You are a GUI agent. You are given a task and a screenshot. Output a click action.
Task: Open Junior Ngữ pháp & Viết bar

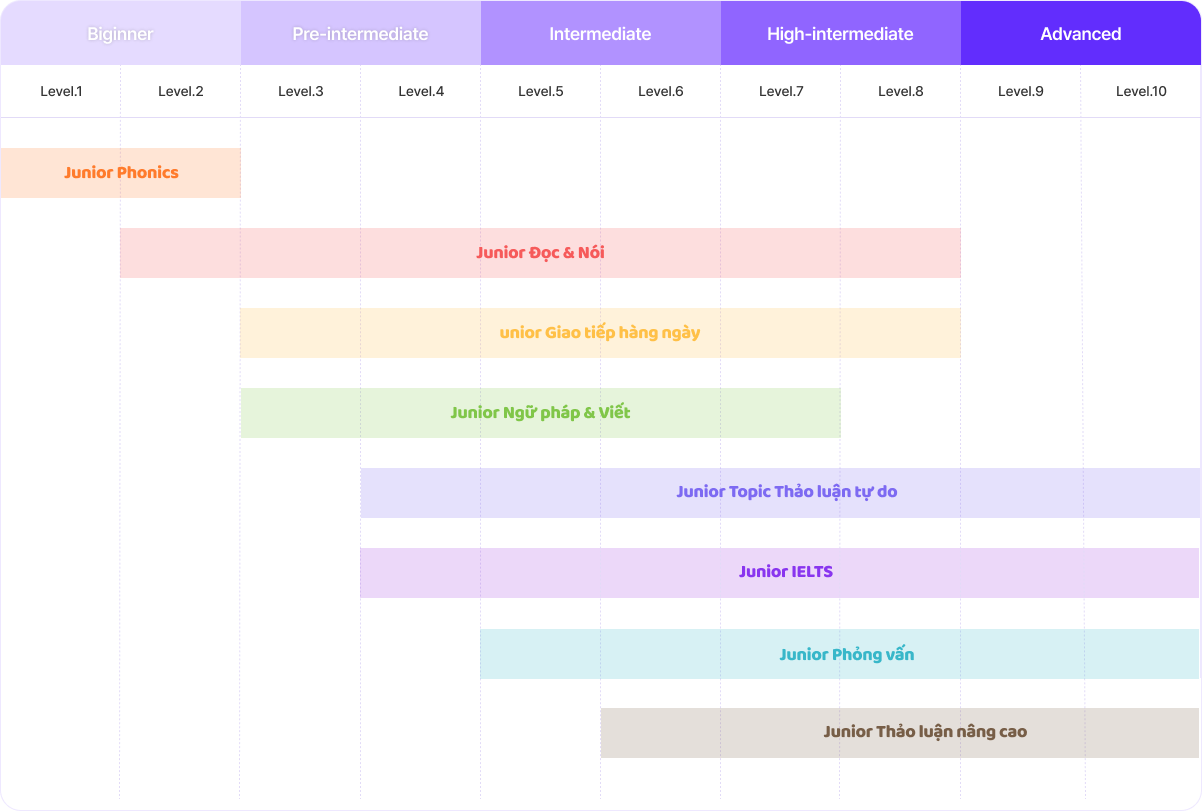[540, 413]
